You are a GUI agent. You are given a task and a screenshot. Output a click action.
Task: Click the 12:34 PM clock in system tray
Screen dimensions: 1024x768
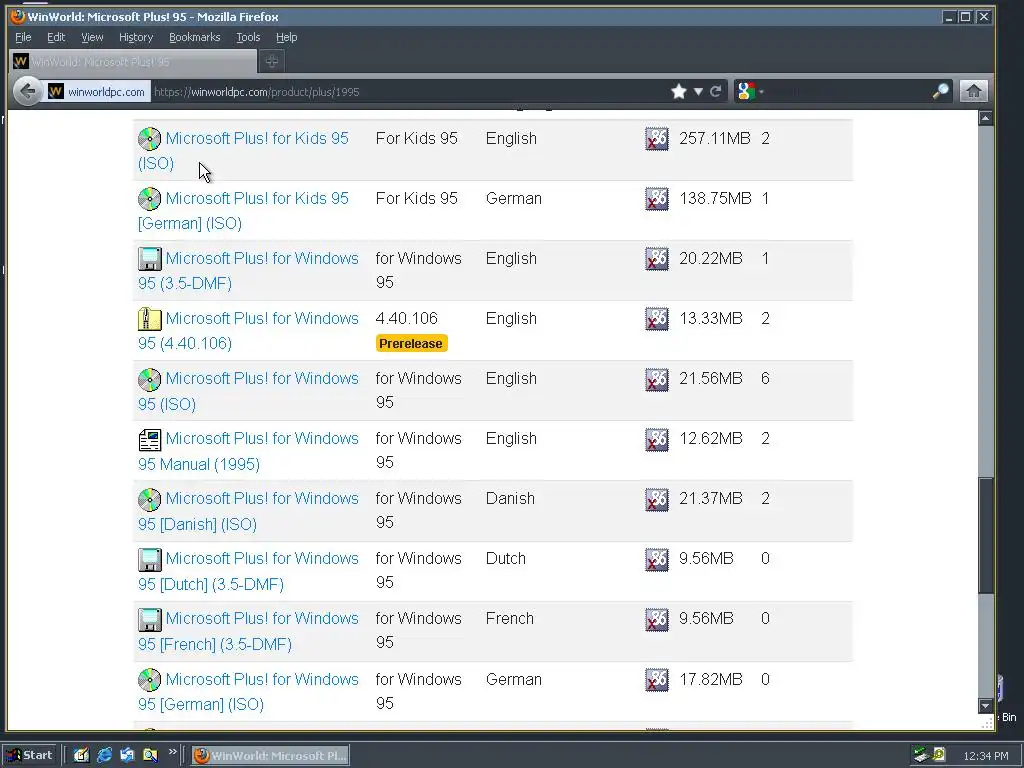point(985,756)
